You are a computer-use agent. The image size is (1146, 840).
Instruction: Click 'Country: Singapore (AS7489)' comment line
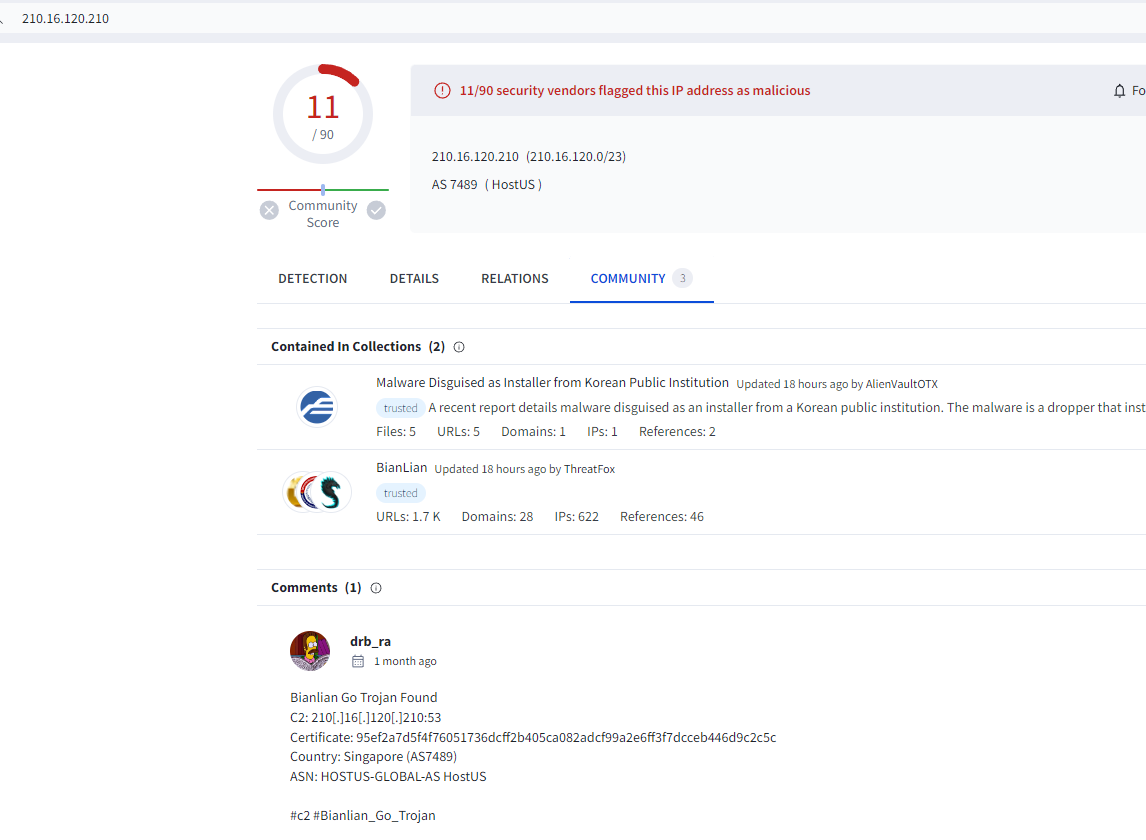[373, 756]
